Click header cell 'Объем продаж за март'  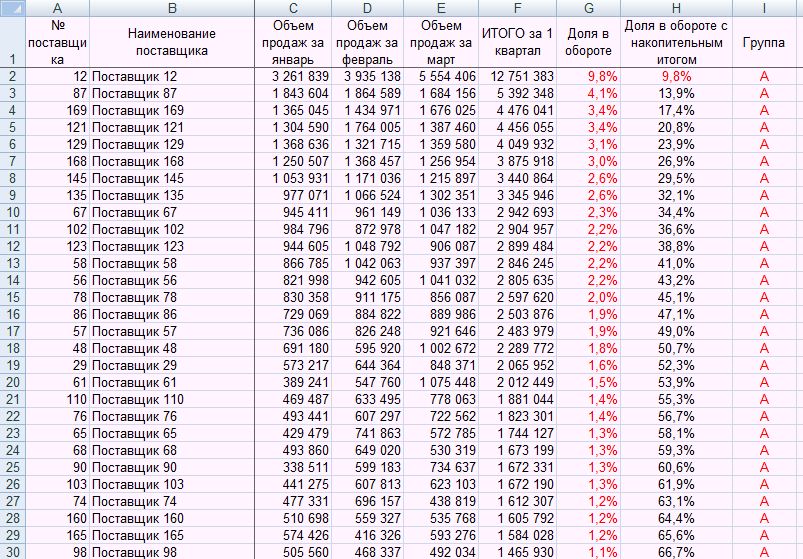click(441, 42)
